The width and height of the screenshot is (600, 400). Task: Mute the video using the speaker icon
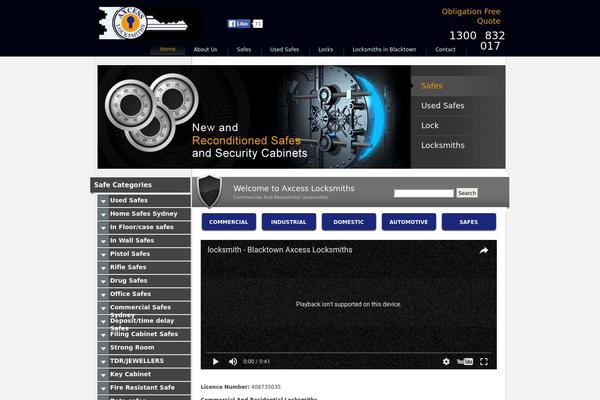(x=233, y=361)
